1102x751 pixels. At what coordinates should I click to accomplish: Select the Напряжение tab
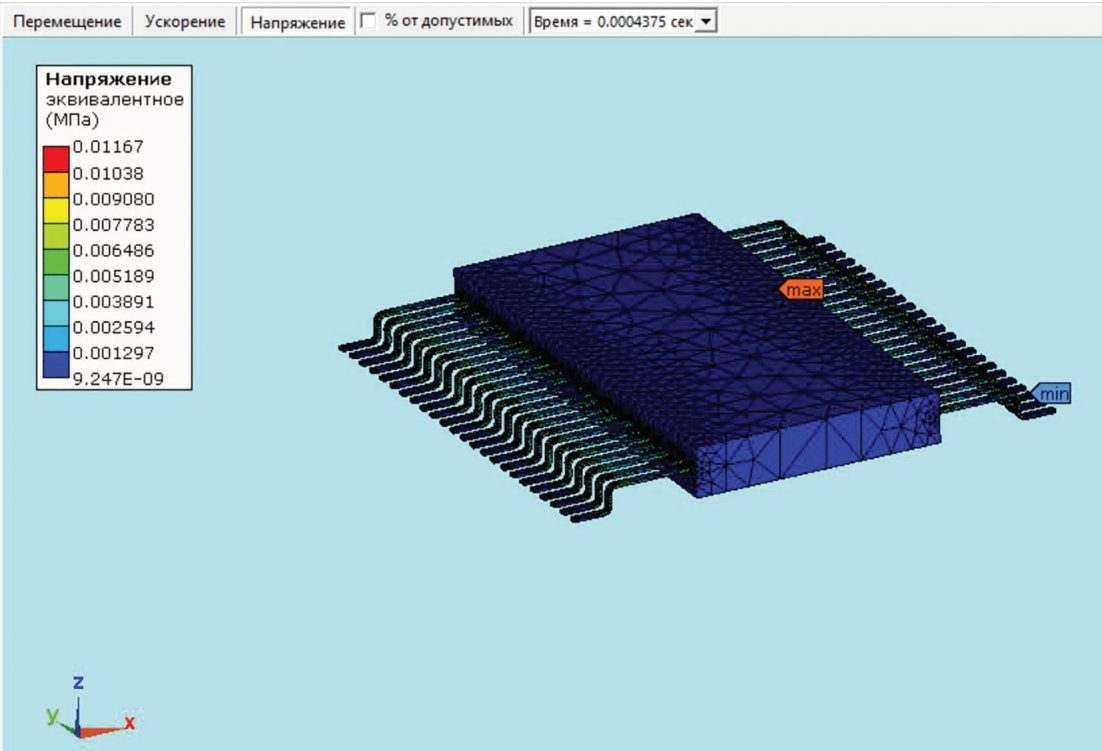297,22
